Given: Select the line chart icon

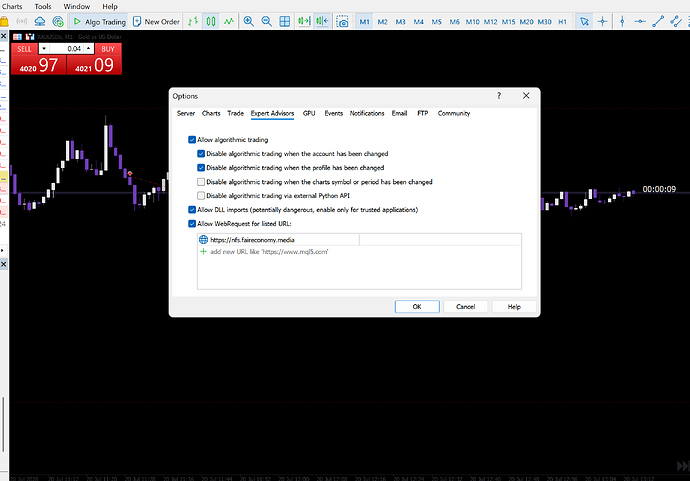Looking at the screenshot, I should pyautogui.click(x=229, y=21).
